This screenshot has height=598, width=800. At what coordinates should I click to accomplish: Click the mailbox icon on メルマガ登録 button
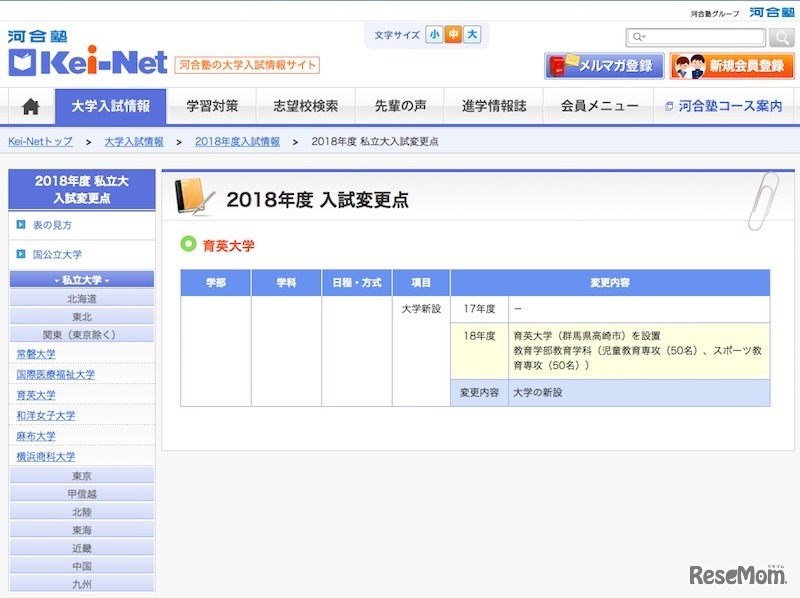557,64
